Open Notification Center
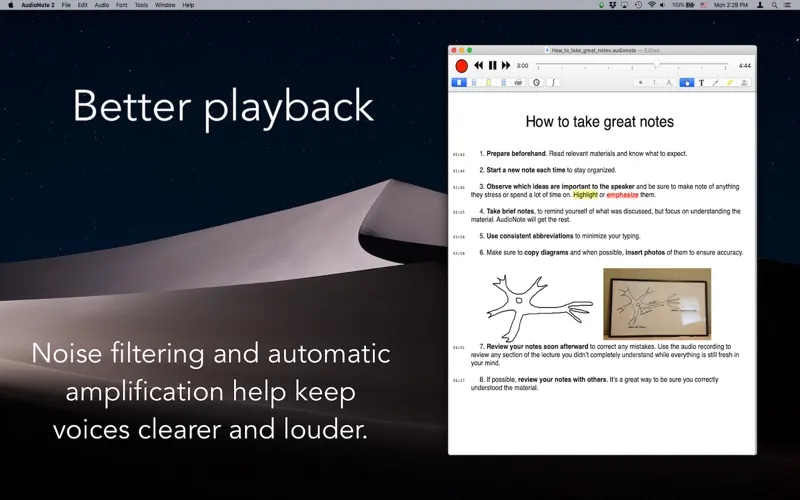The image size is (800, 500). [x=789, y=5]
